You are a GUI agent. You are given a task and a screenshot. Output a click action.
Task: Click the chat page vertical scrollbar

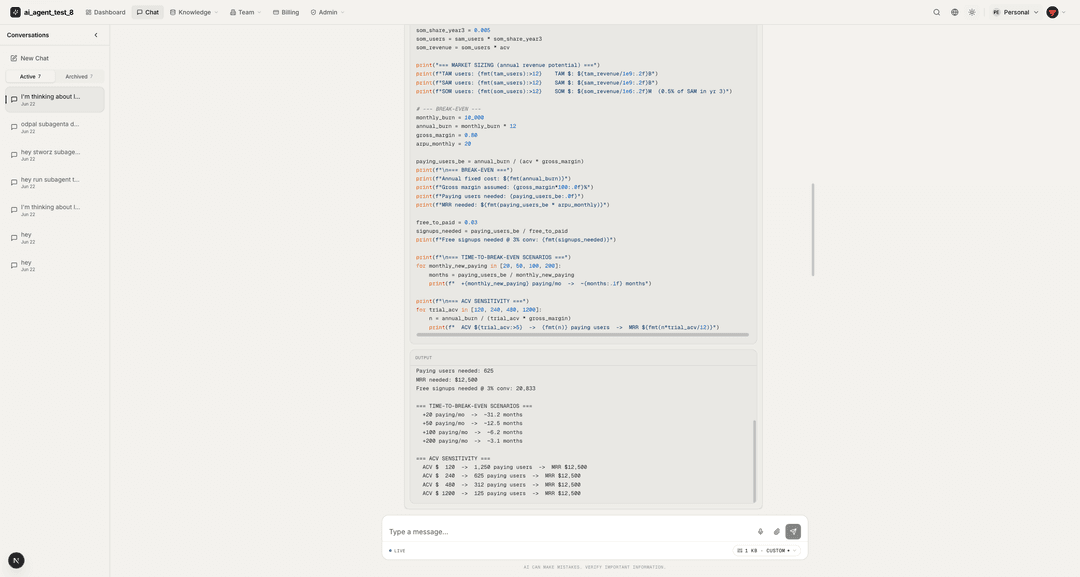point(813,230)
